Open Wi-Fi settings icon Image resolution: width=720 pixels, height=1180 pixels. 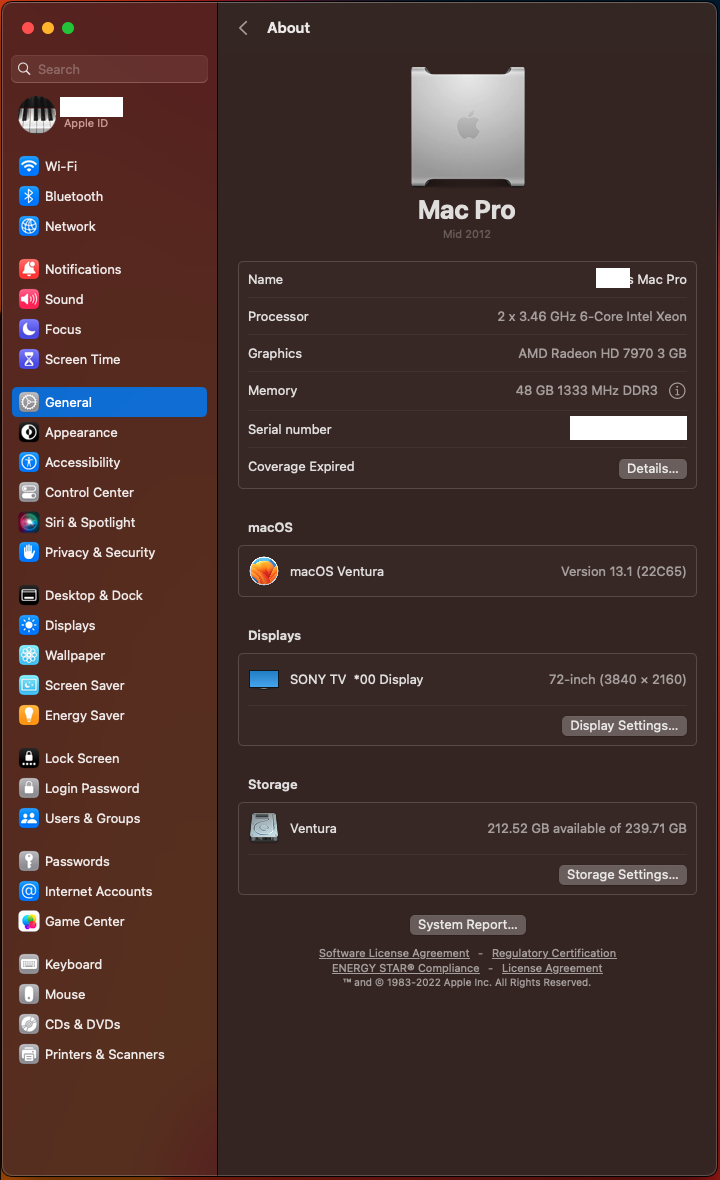[29, 166]
